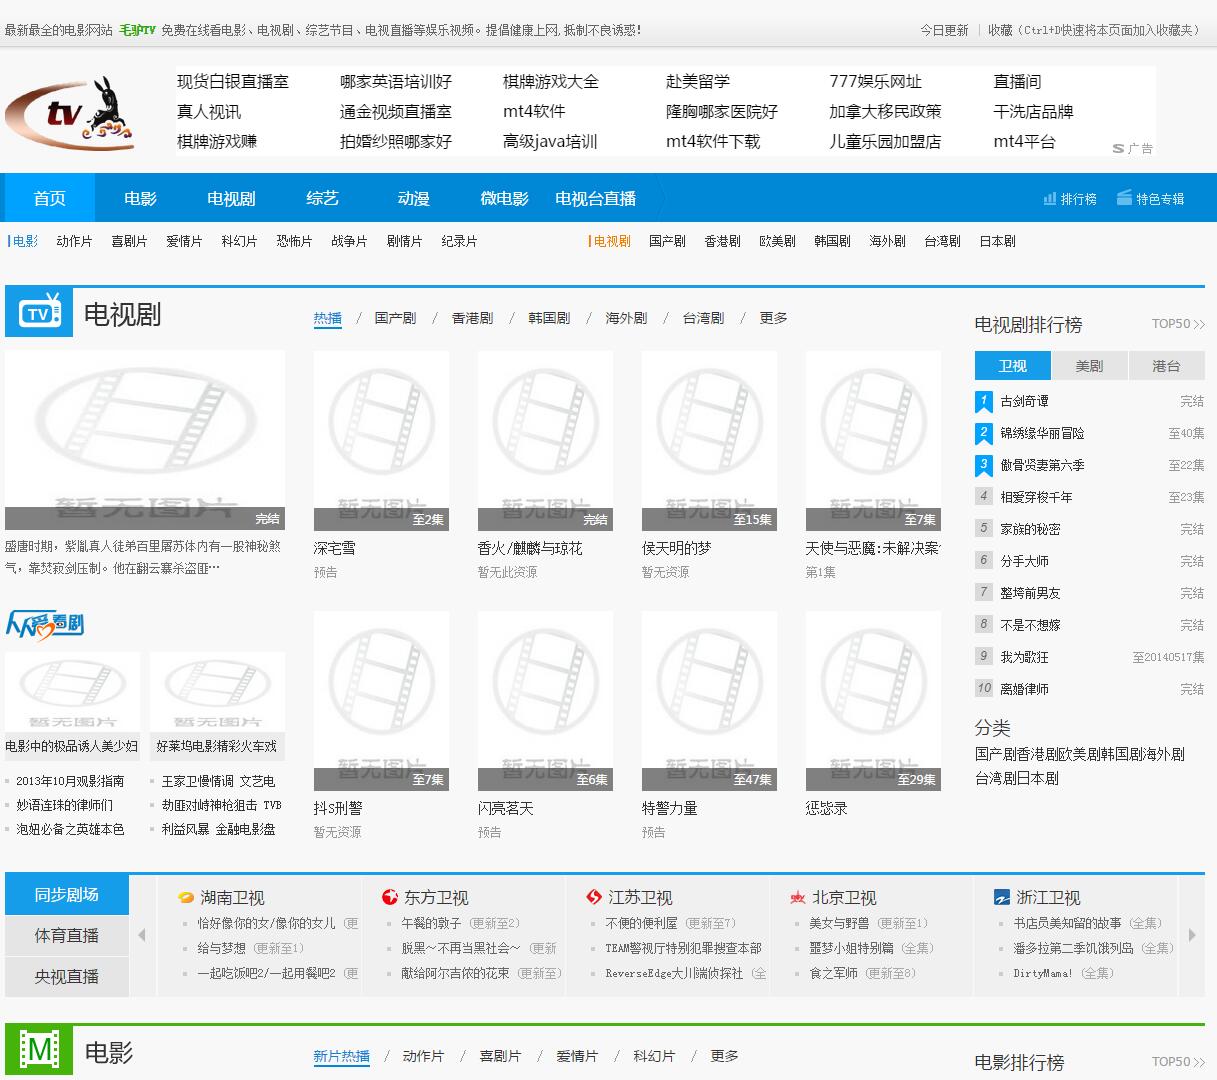This screenshot has height=1080, width=1217.
Task: Open the 闪亮茗天 title link
Action: click(506, 808)
